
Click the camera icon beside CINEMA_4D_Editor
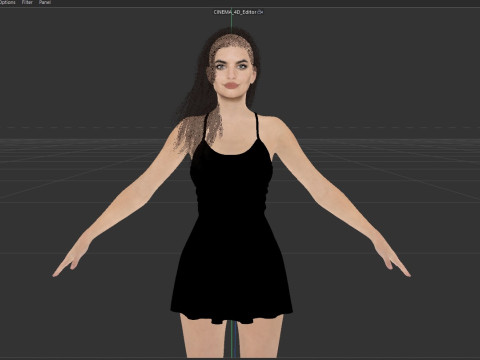point(260,12)
